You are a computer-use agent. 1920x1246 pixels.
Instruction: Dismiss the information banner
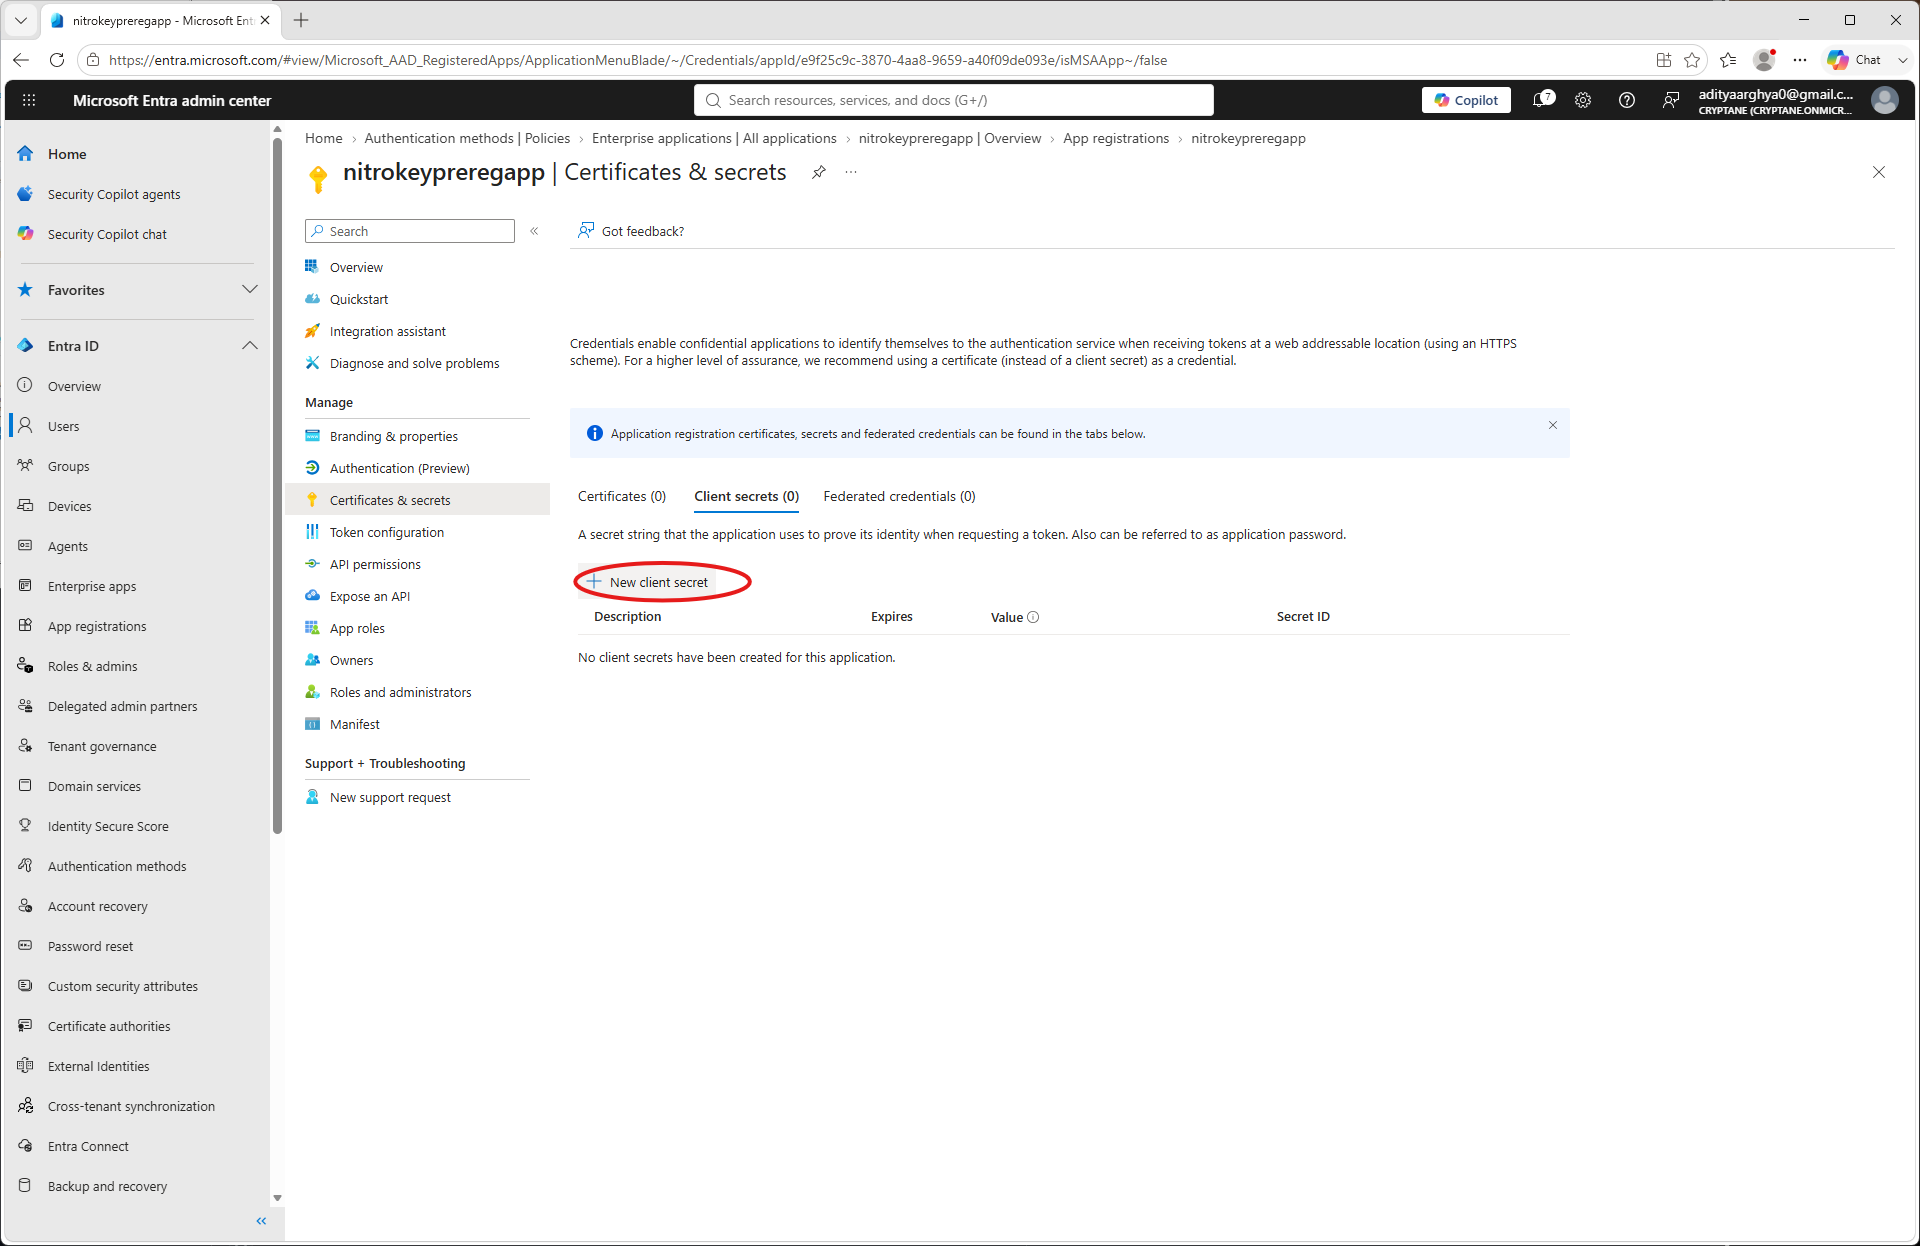tap(1553, 425)
